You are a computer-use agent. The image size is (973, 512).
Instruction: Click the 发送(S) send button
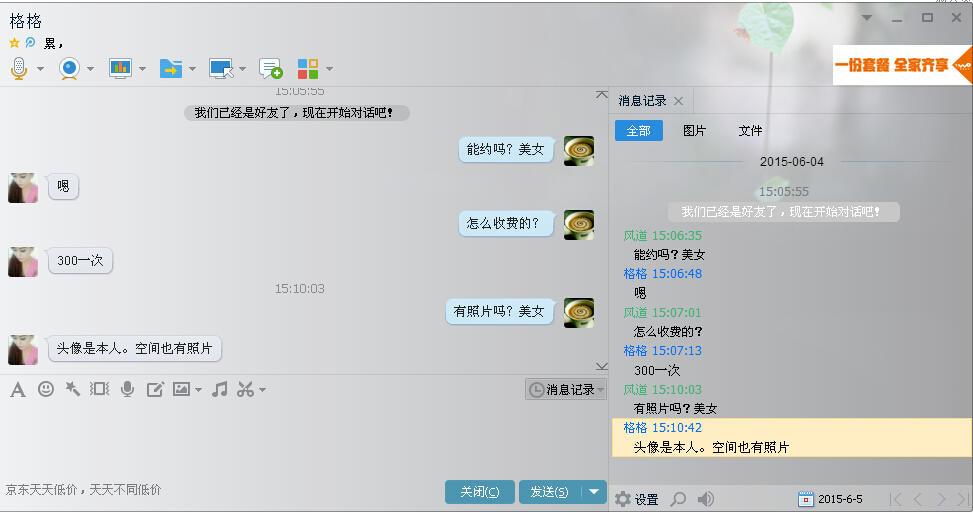click(549, 491)
